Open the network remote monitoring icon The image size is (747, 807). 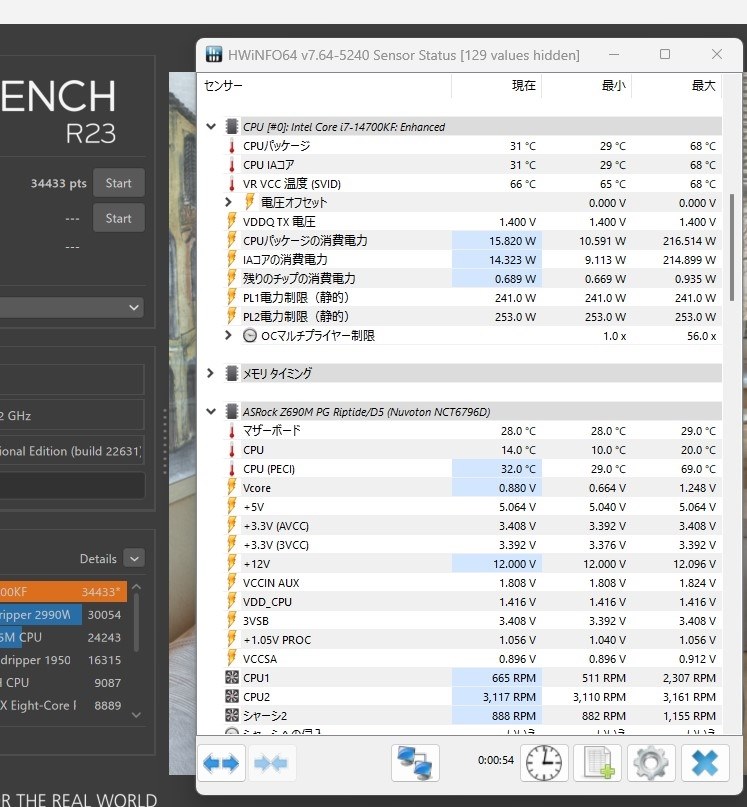click(415, 763)
